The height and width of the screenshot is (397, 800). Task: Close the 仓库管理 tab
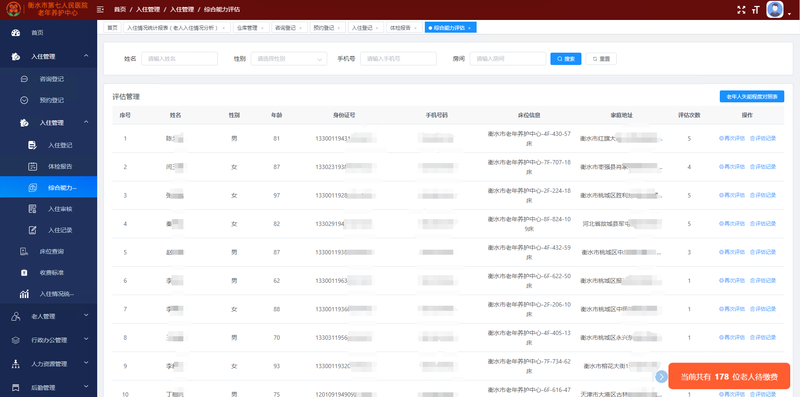coord(263,28)
